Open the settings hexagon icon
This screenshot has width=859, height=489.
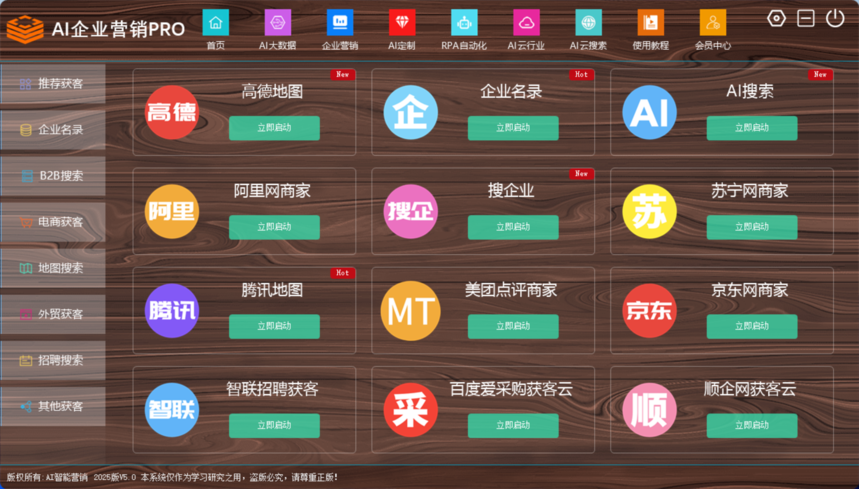[776, 19]
